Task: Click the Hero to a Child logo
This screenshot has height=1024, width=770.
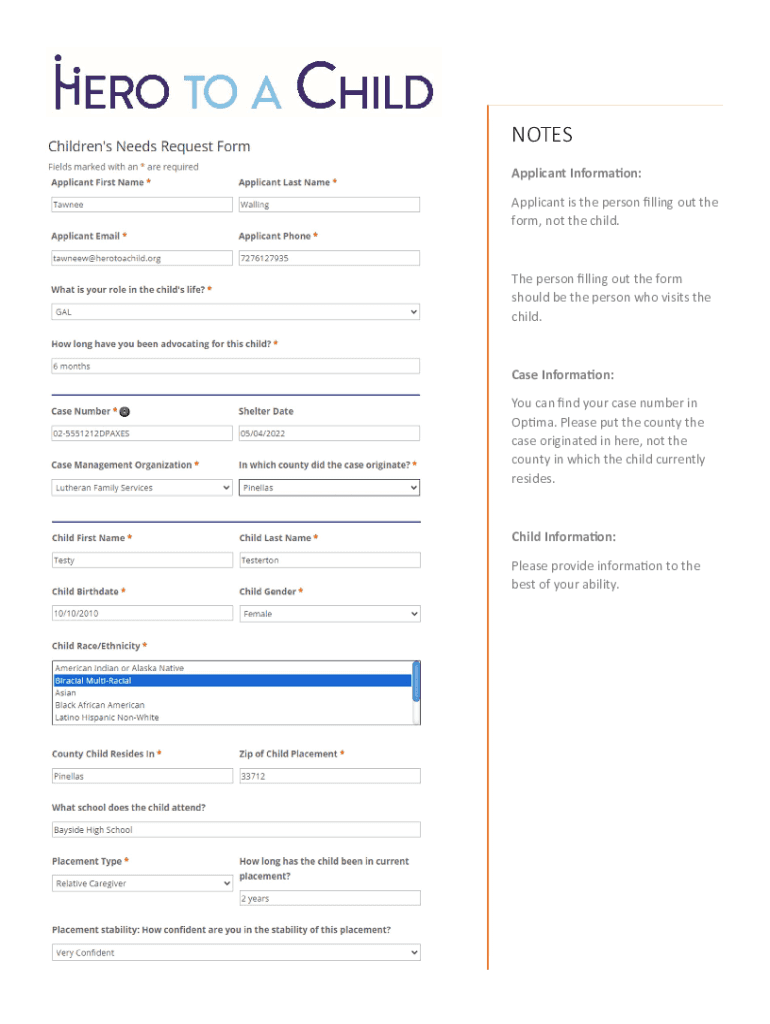Action: 243,84
